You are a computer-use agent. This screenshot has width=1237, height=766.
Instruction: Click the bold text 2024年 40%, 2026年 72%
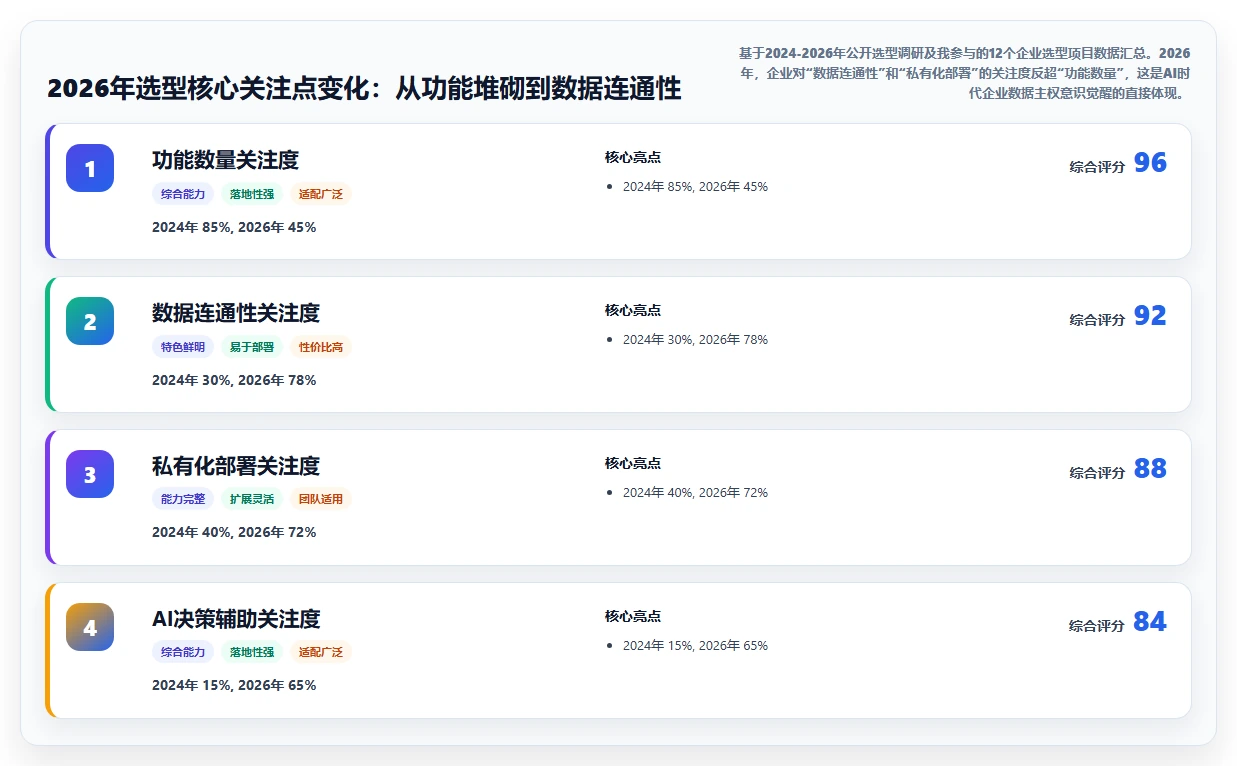click(234, 532)
